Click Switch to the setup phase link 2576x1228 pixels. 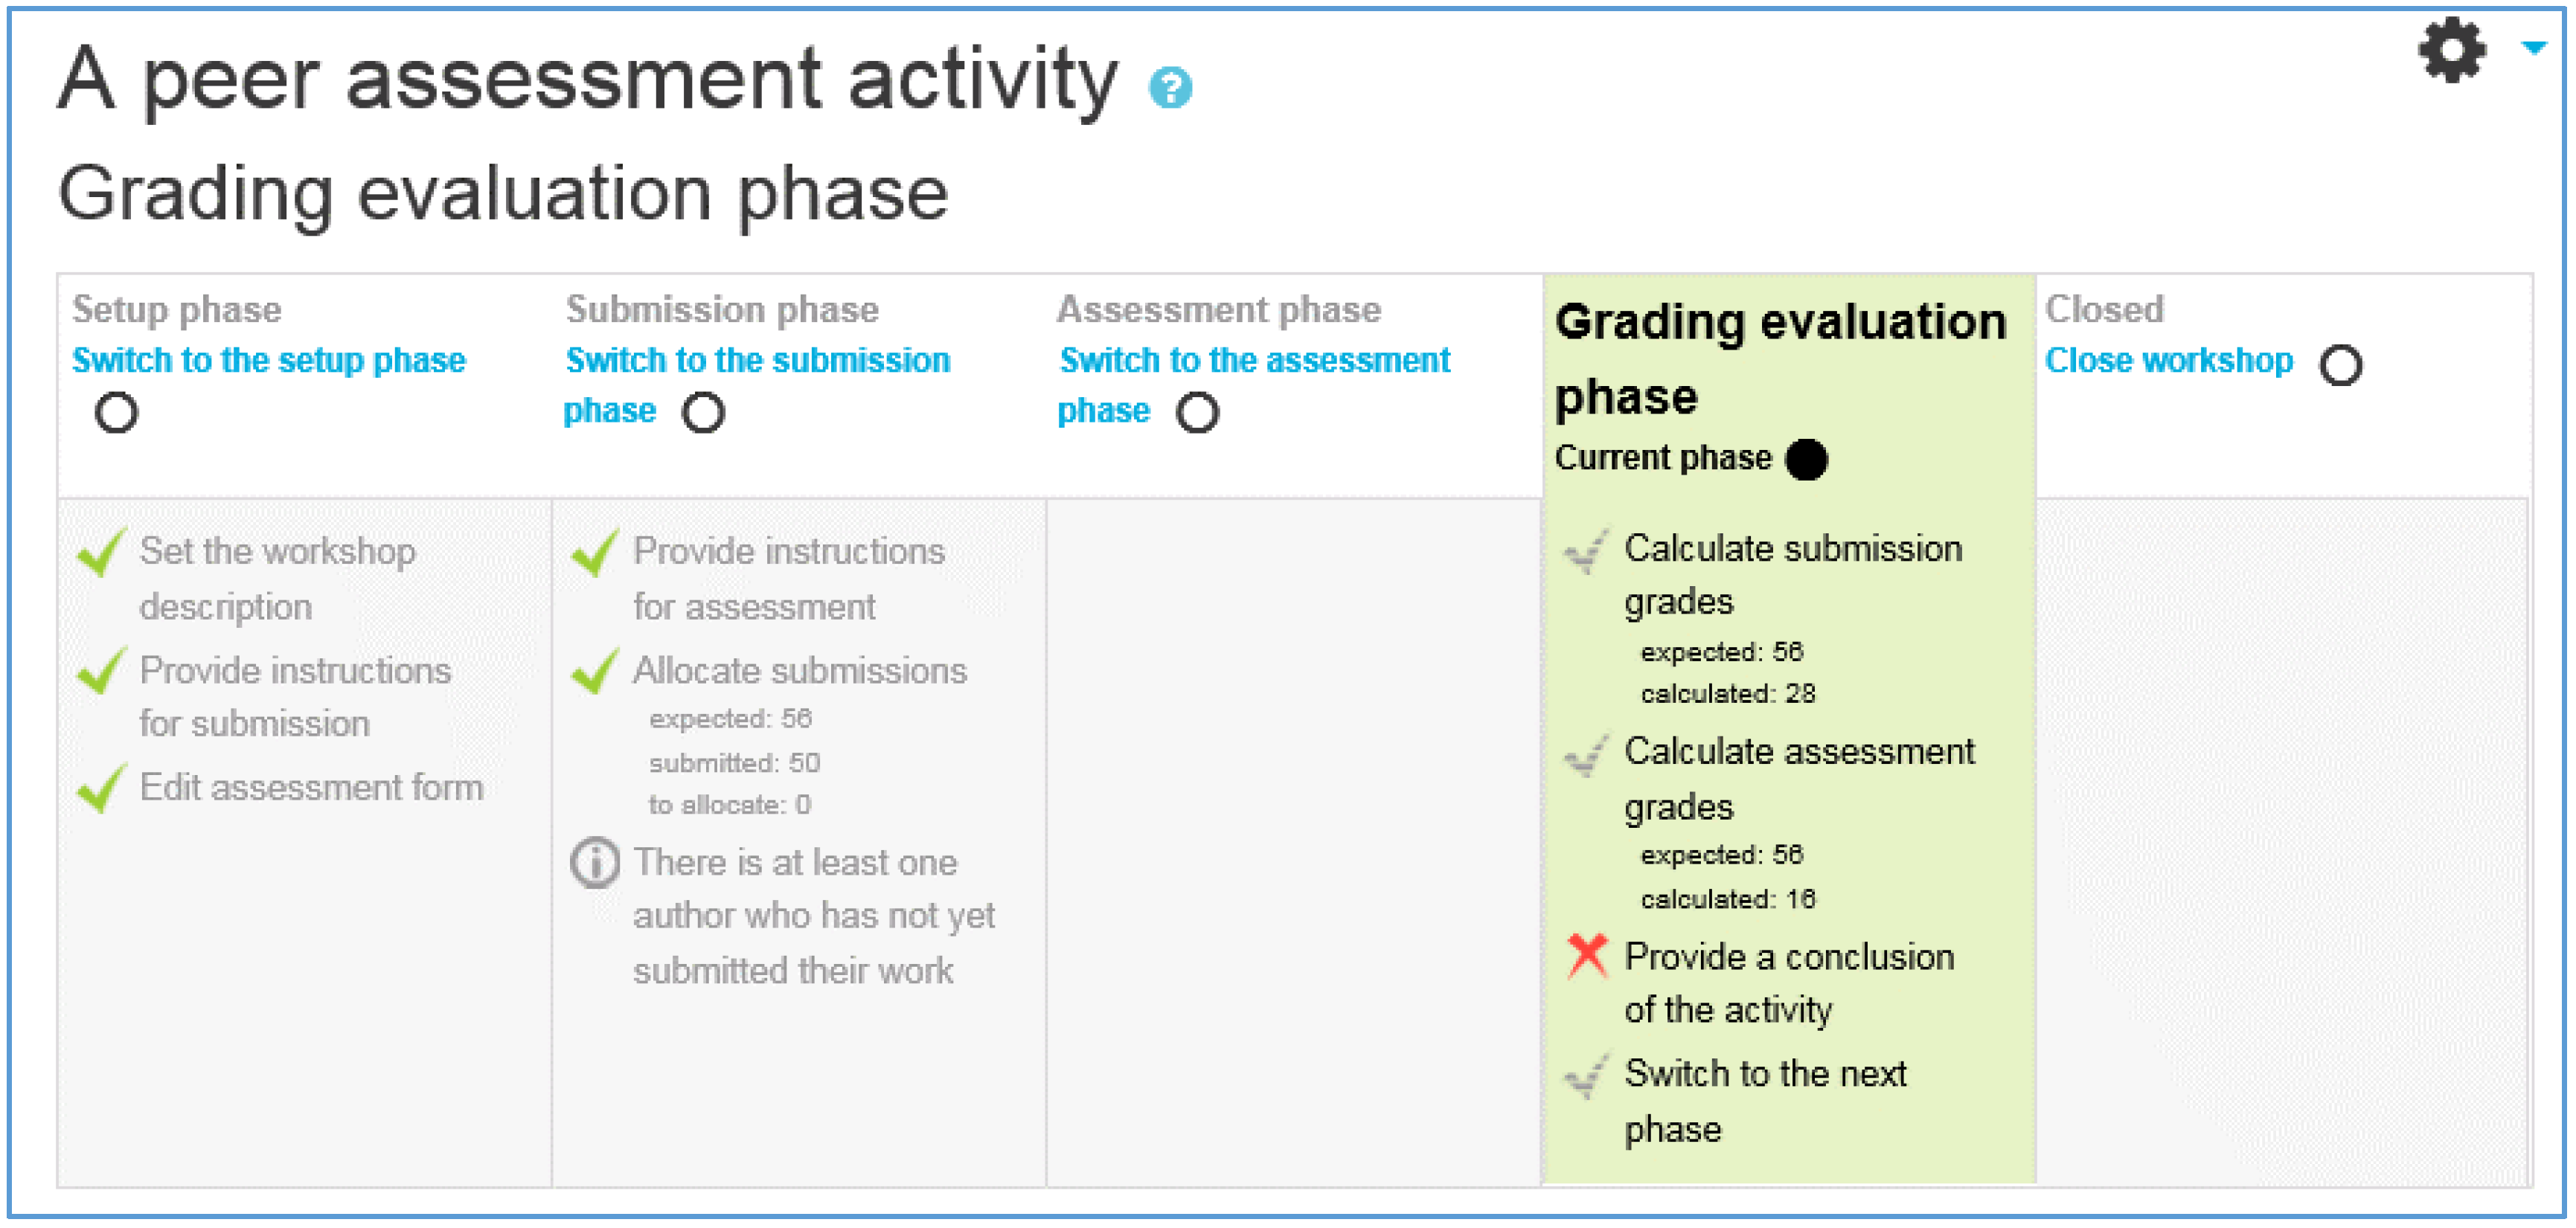coord(269,360)
